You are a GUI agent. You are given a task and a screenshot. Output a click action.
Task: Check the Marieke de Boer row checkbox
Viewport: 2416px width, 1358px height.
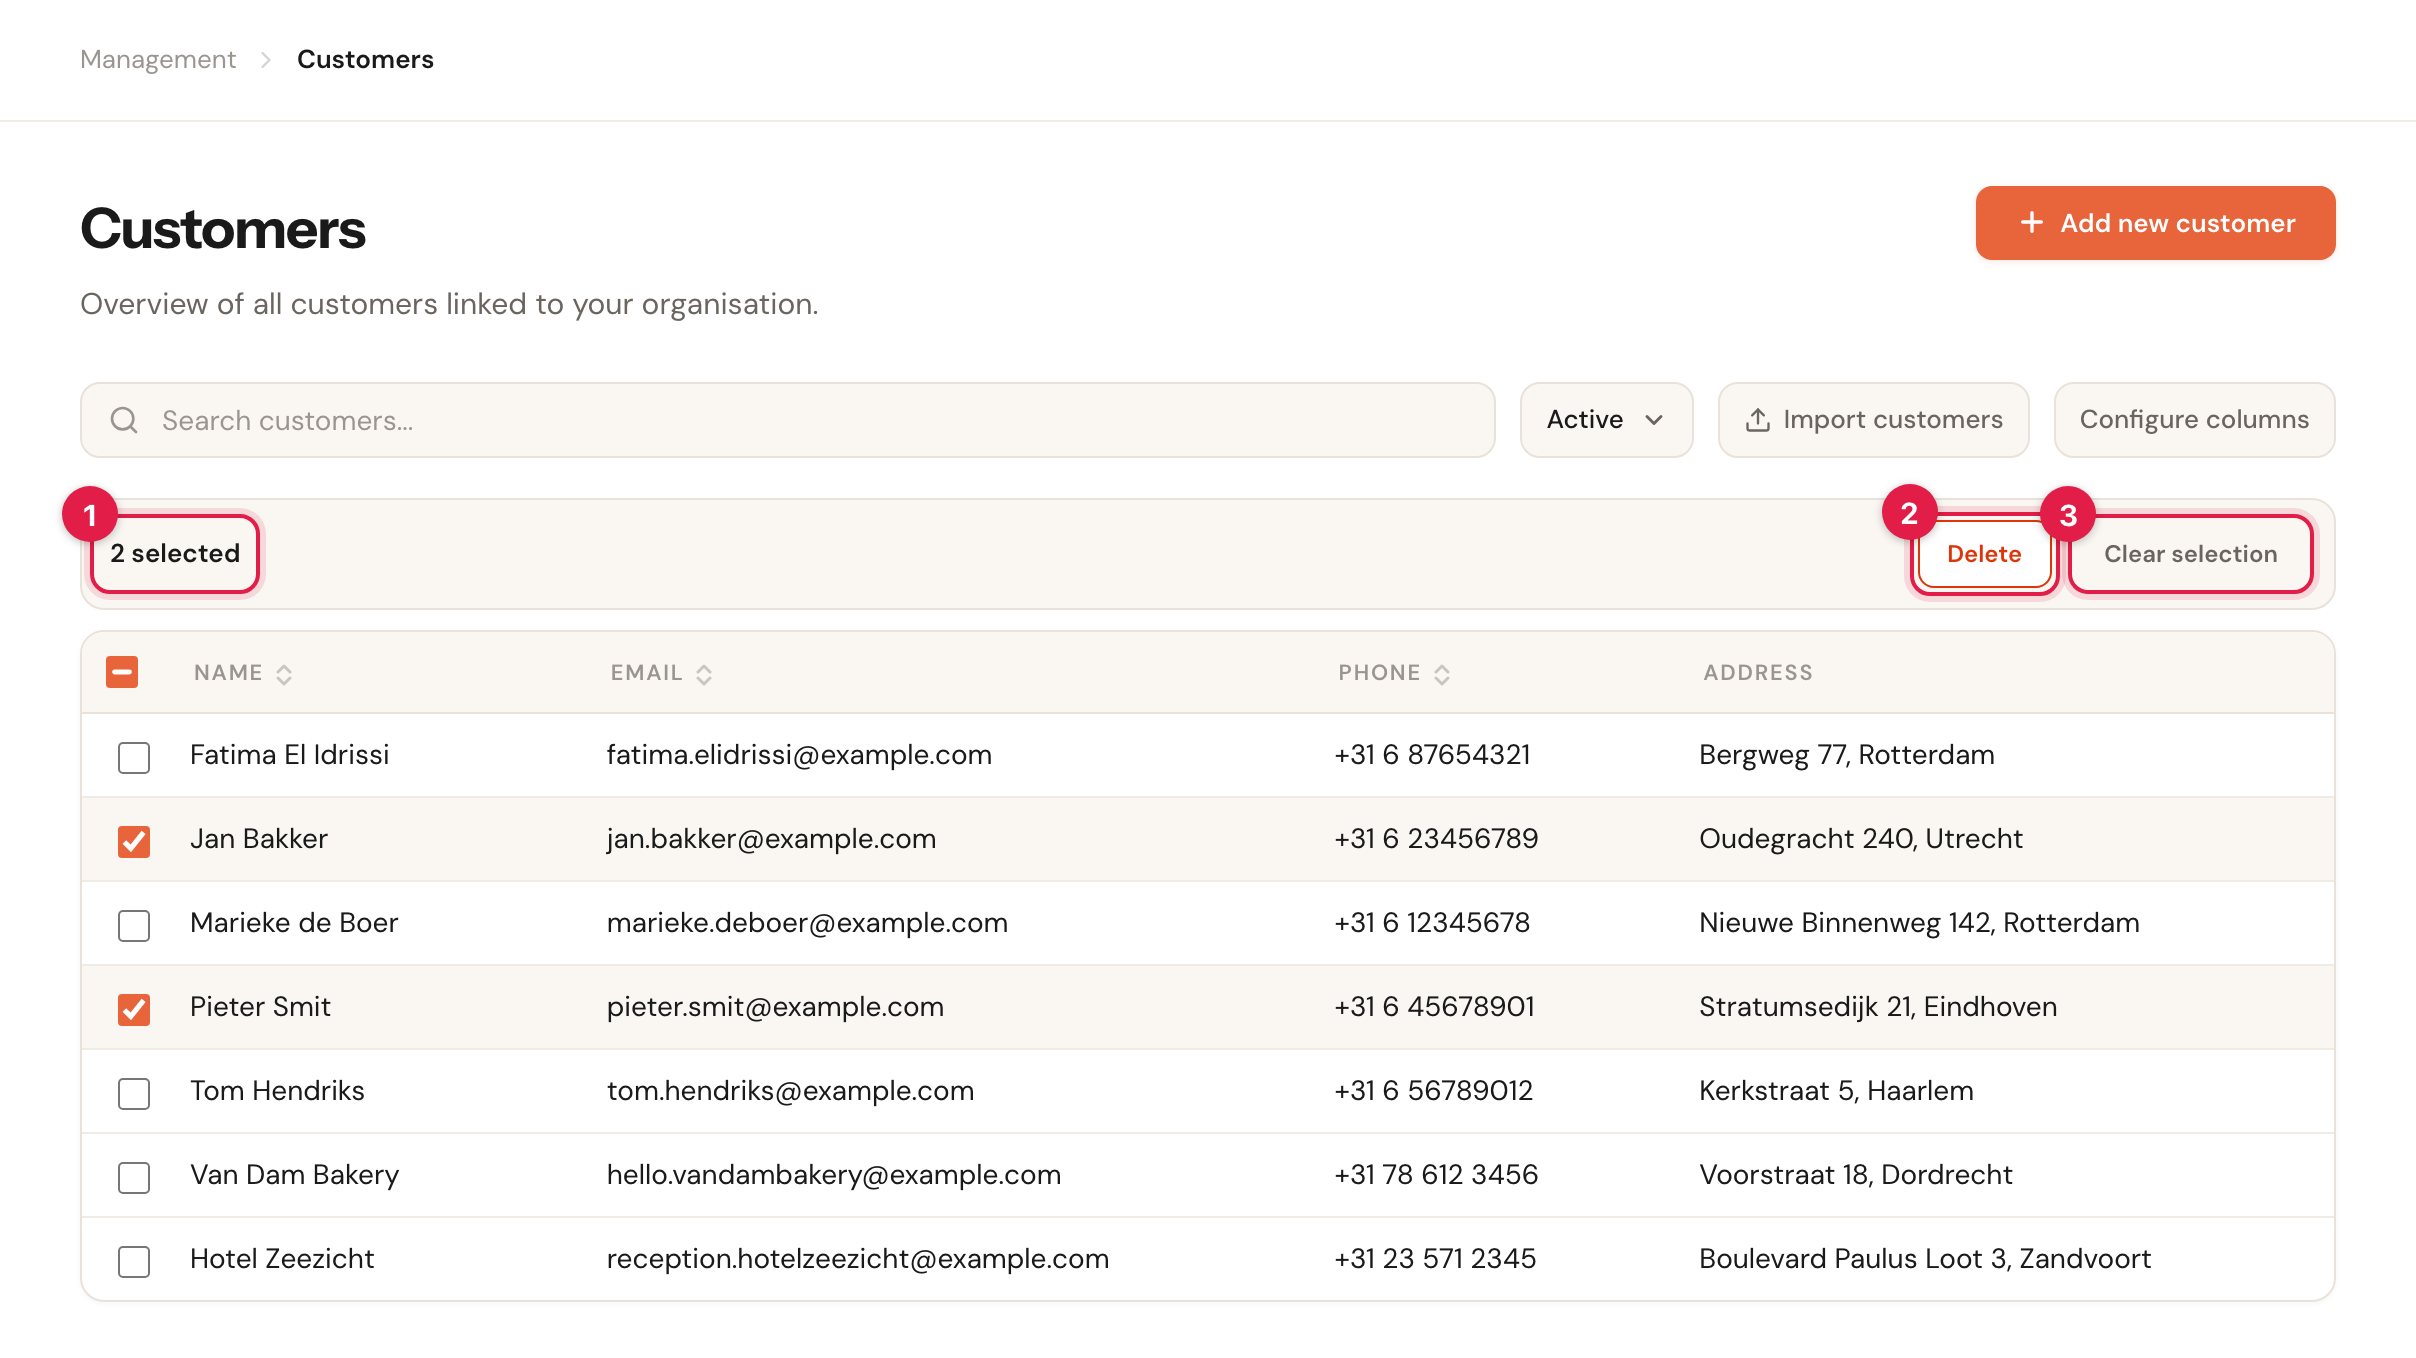pyautogui.click(x=134, y=926)
